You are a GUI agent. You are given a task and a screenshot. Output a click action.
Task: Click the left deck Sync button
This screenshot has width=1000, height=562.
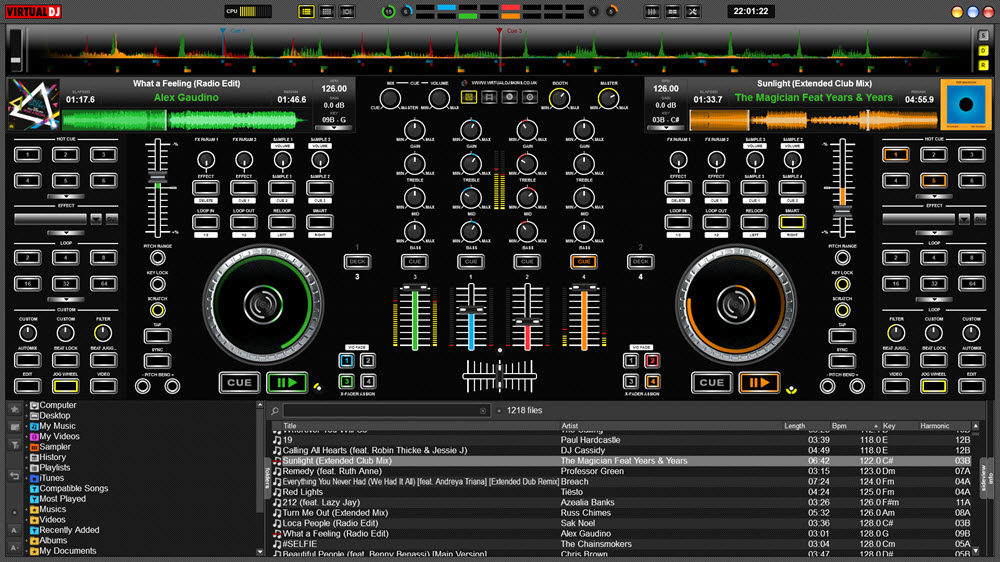click(x=157, y=361)
